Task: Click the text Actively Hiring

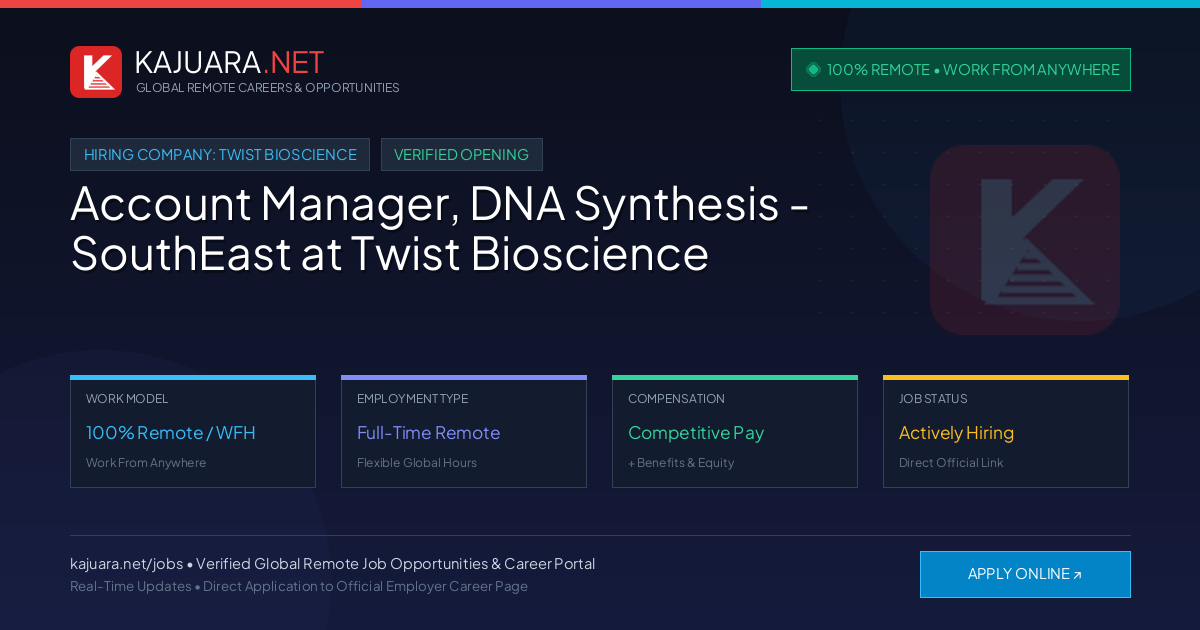Action: coord(956,433)
